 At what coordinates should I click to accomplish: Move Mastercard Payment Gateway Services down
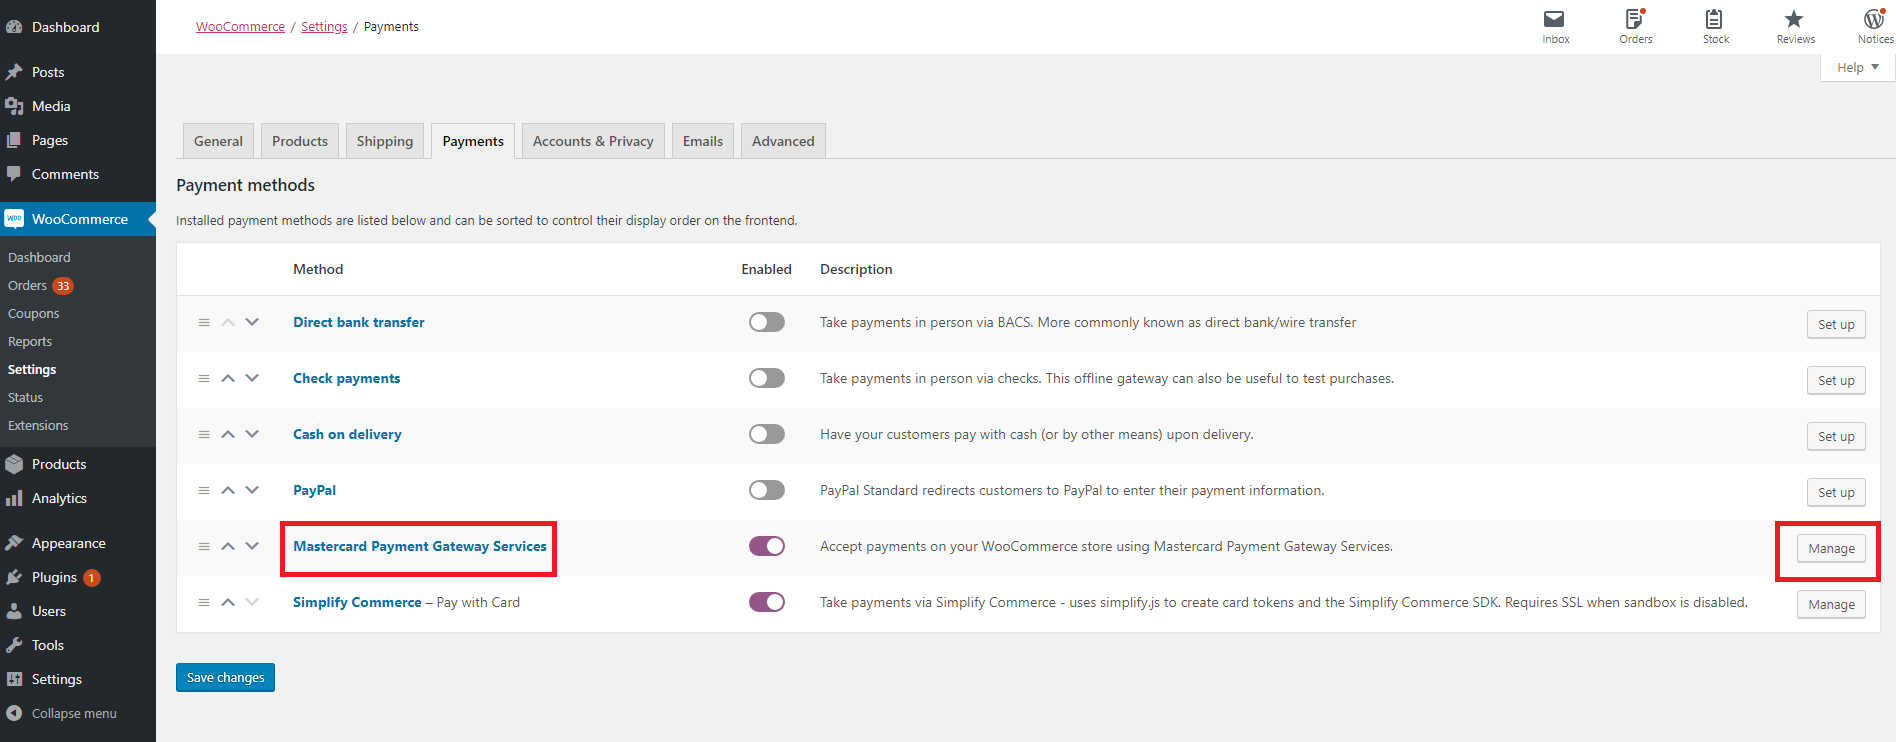click(252, 546)
